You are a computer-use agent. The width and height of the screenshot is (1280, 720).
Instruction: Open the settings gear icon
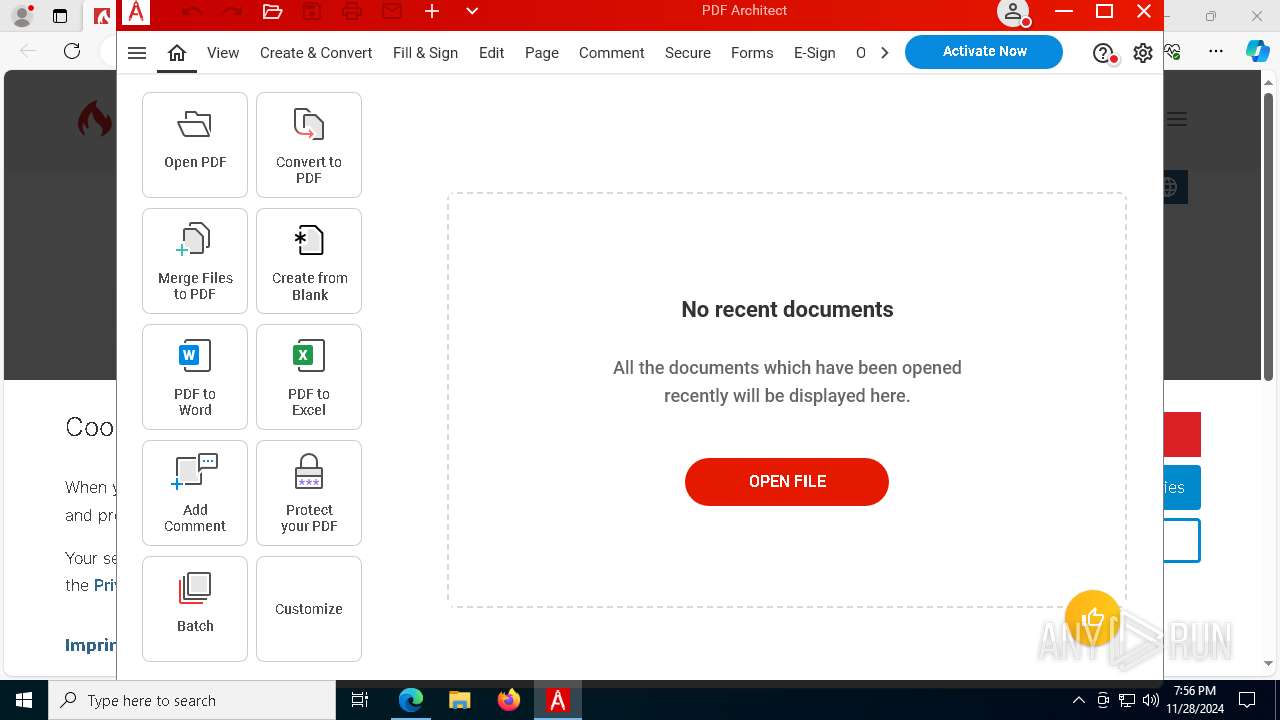[x=1143, y=53]
